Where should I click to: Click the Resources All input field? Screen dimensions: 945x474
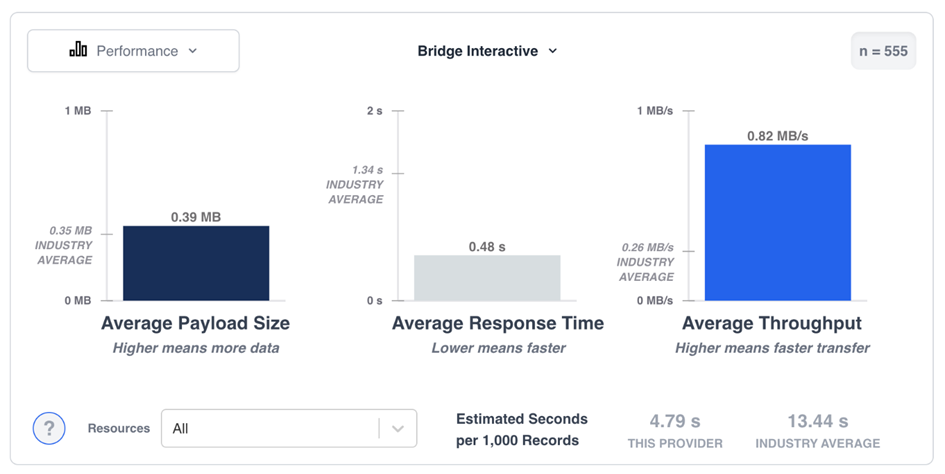click(289, 429)
